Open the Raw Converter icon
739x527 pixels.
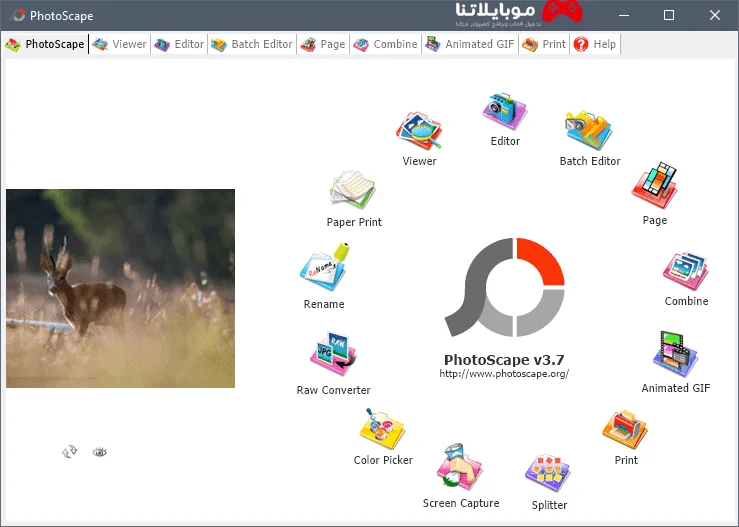[x=333, y=354]
